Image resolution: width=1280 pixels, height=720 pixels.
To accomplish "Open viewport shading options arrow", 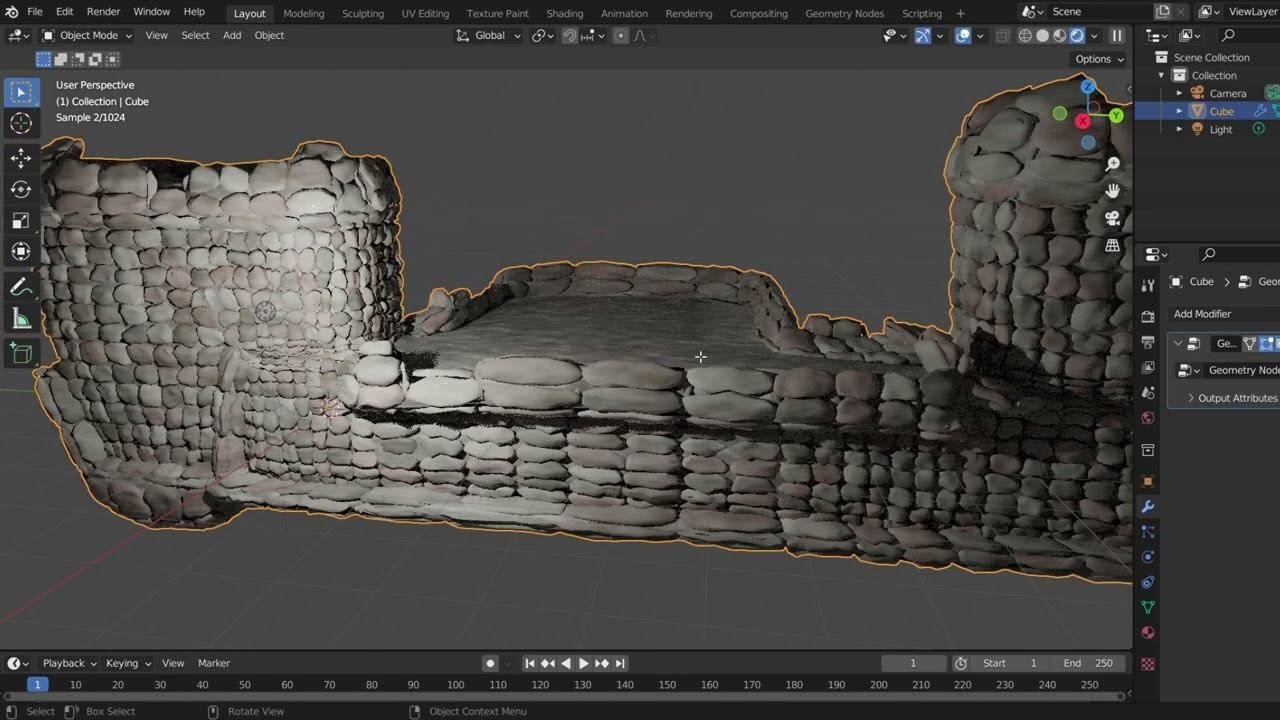I will coord(1096,35).
